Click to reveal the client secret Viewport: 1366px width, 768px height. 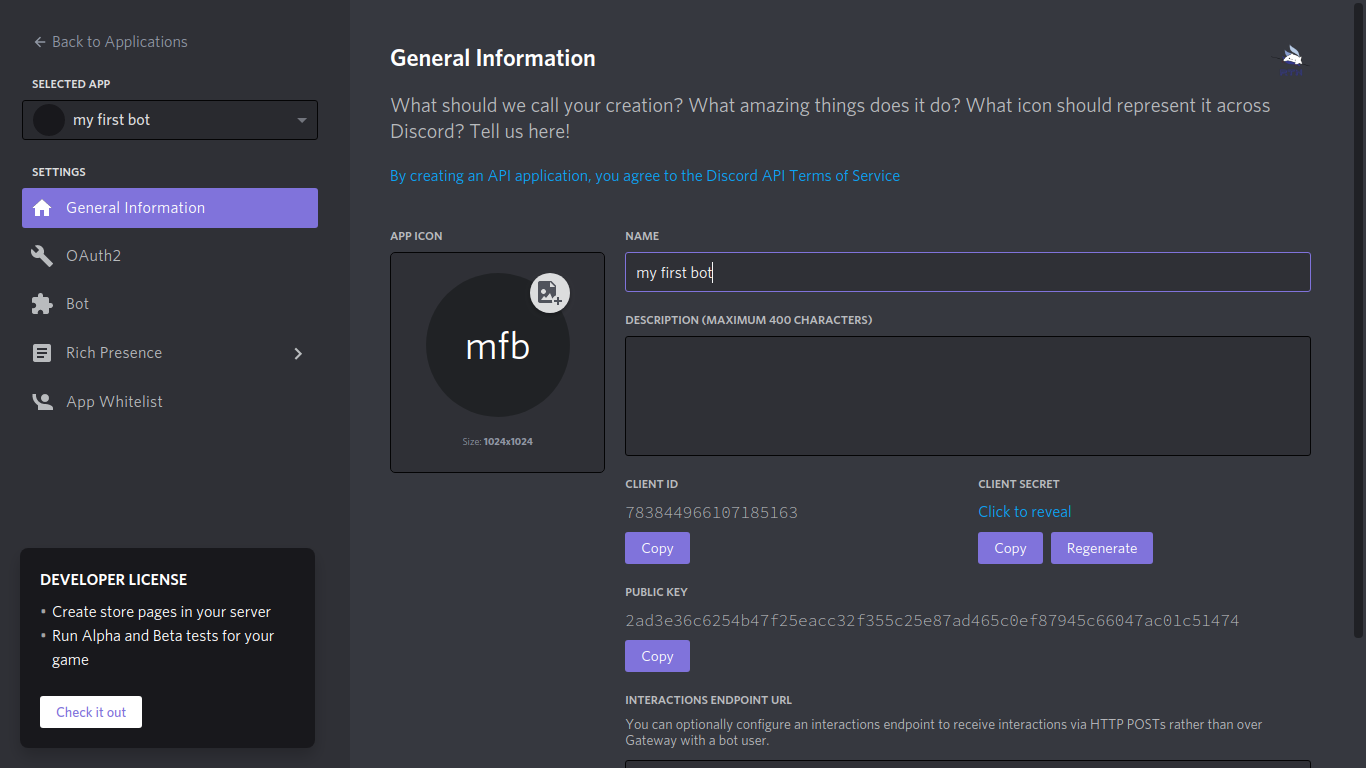coord(1024,512)
